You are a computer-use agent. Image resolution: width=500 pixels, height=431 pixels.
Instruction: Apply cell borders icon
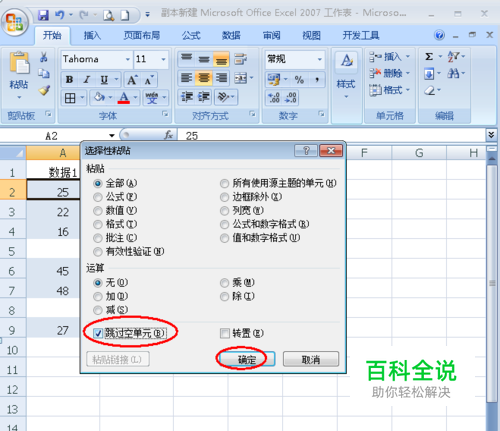click(70, 98)
